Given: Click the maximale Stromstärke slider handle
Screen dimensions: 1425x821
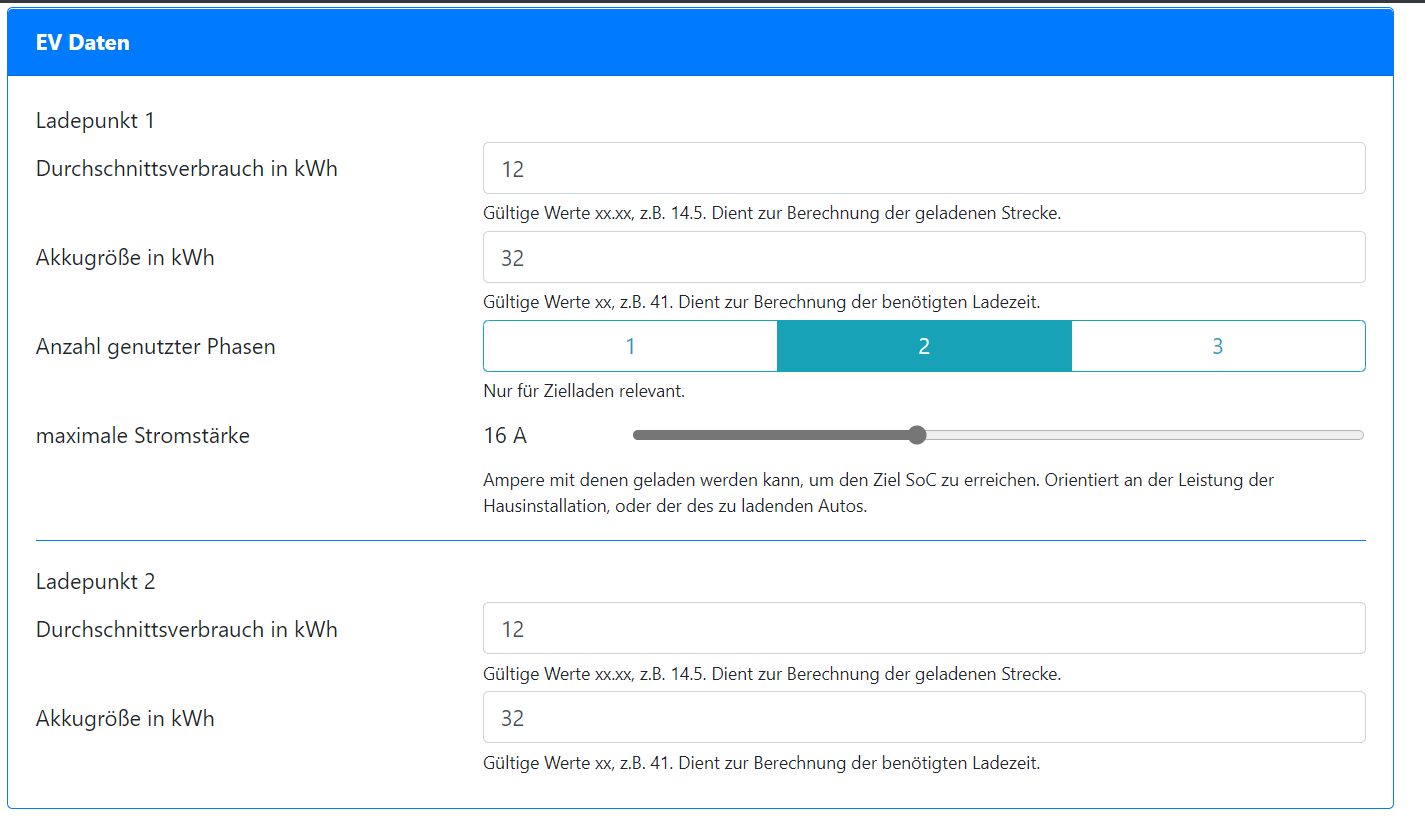Looking at the screenshot, I should [x=917, y=435].
